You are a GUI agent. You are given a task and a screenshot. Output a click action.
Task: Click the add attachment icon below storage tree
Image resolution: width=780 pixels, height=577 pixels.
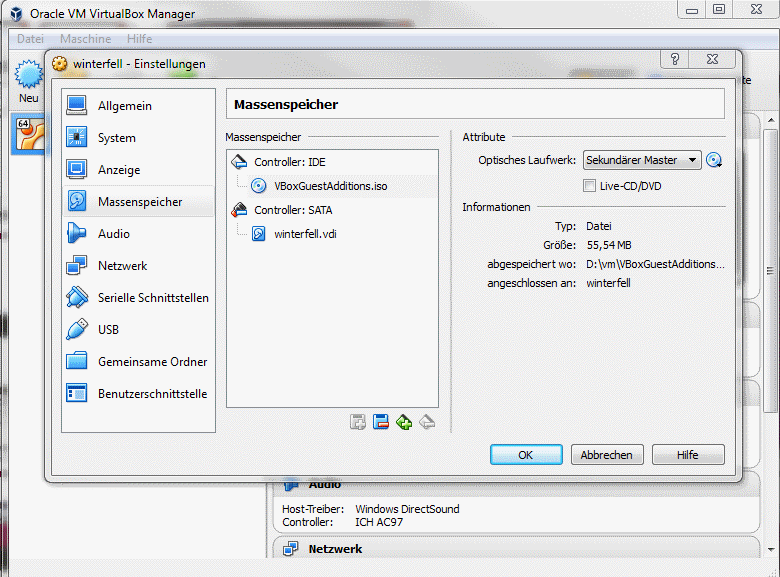(x=358, y=422)
